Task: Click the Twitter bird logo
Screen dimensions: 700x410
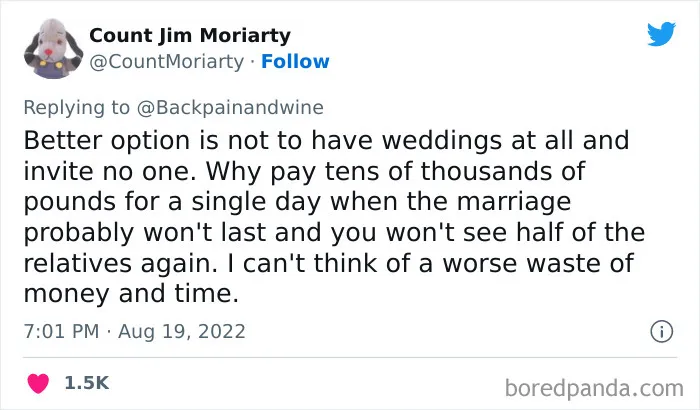Action: click(x=661, y=33)
